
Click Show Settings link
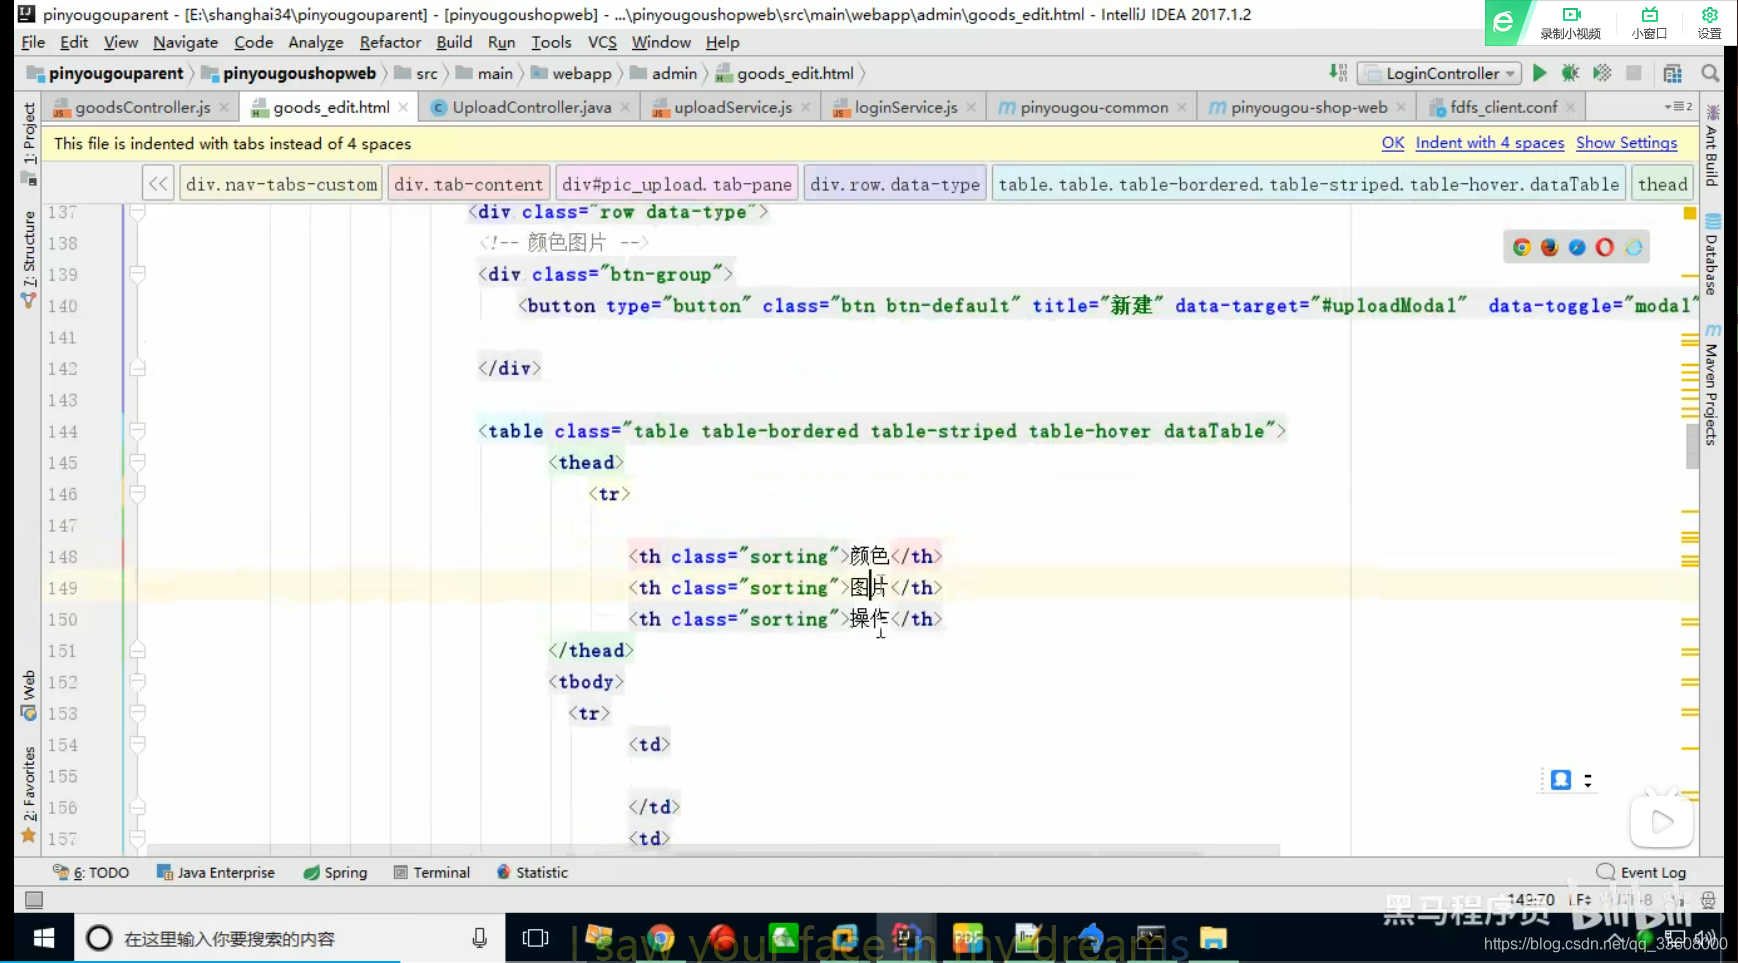pyautogui.click(x=1626, y=143)
